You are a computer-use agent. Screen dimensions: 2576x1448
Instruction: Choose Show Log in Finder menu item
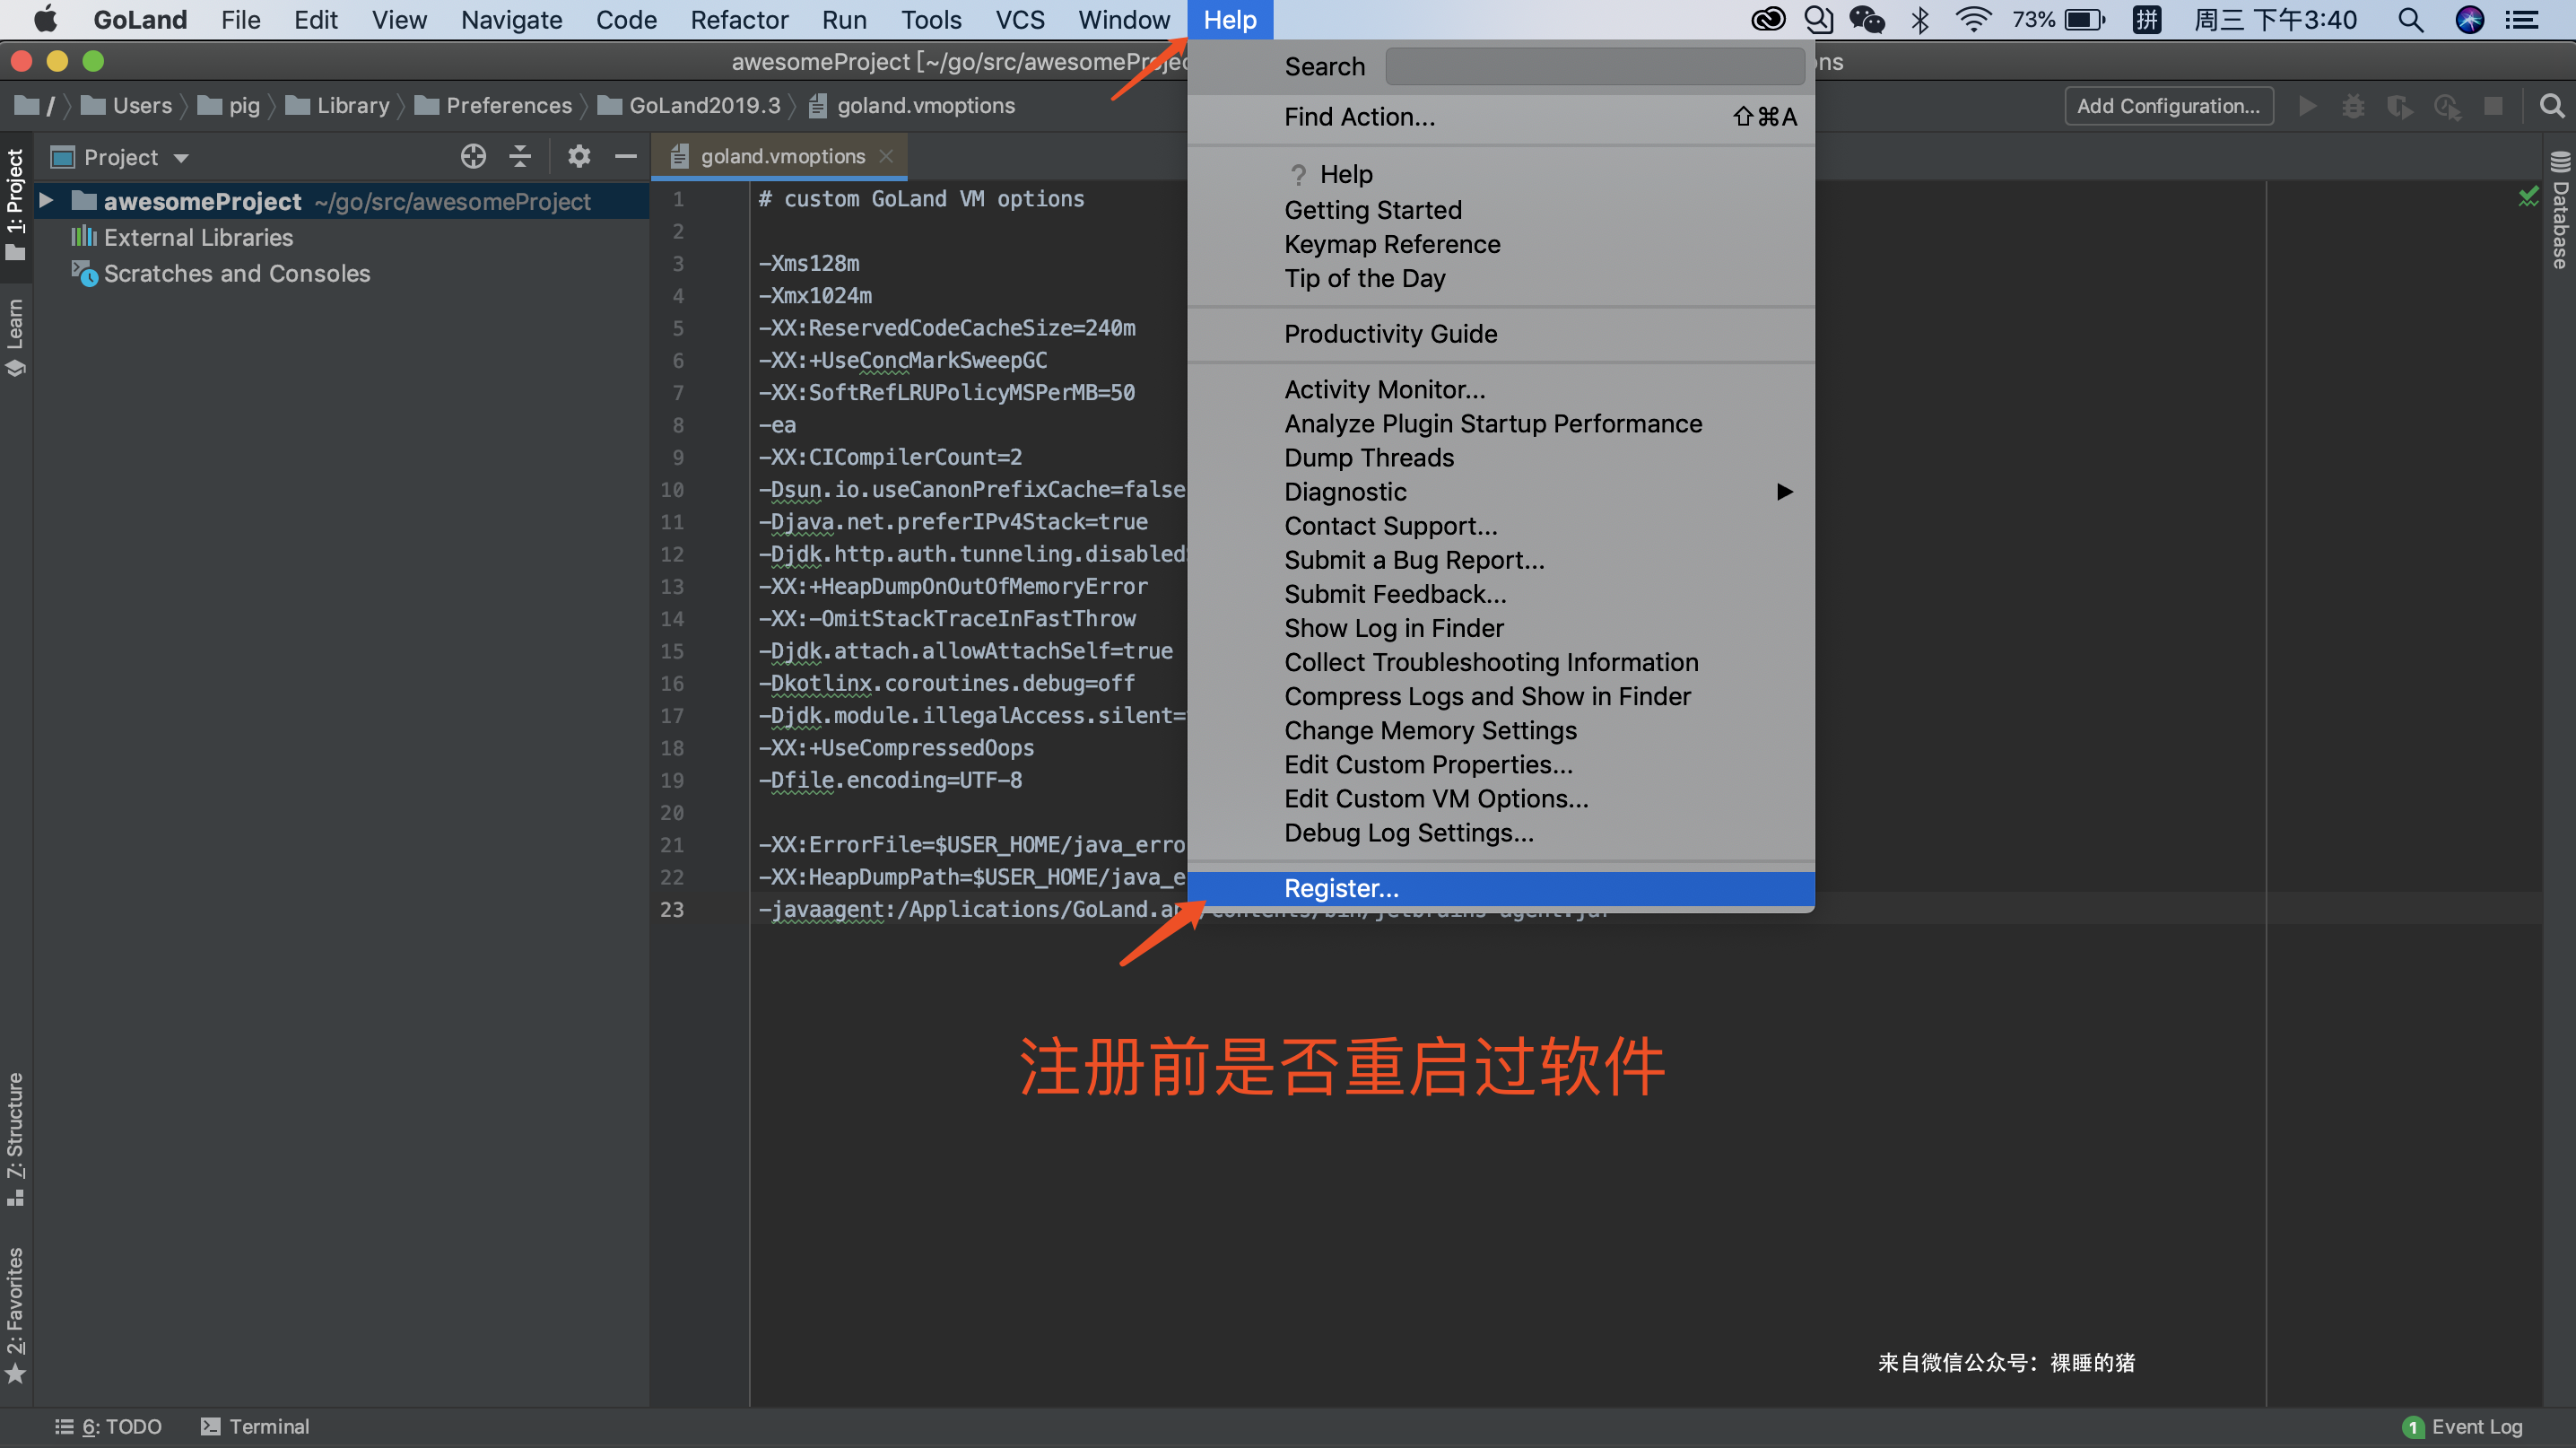(1501, 629)
